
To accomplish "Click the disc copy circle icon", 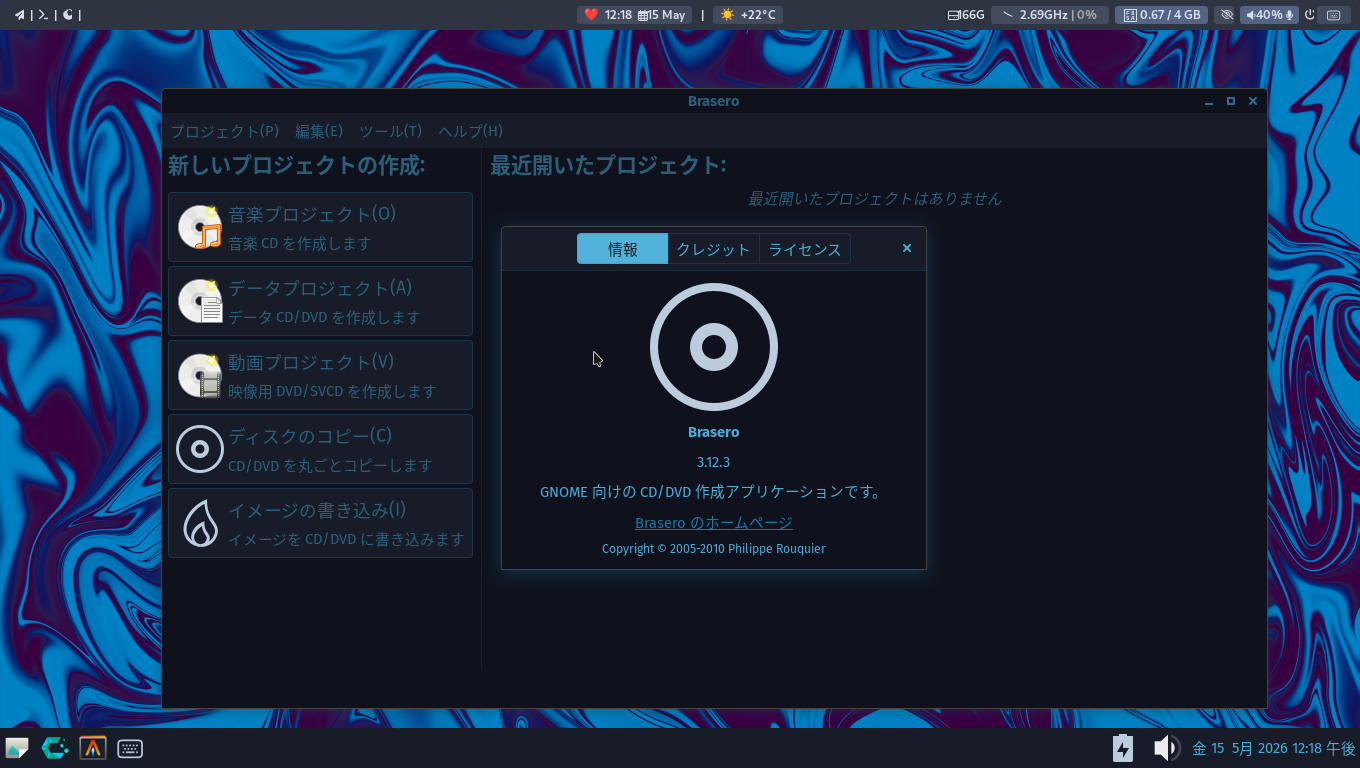I will pyautogui.click(x=200, y=449).
